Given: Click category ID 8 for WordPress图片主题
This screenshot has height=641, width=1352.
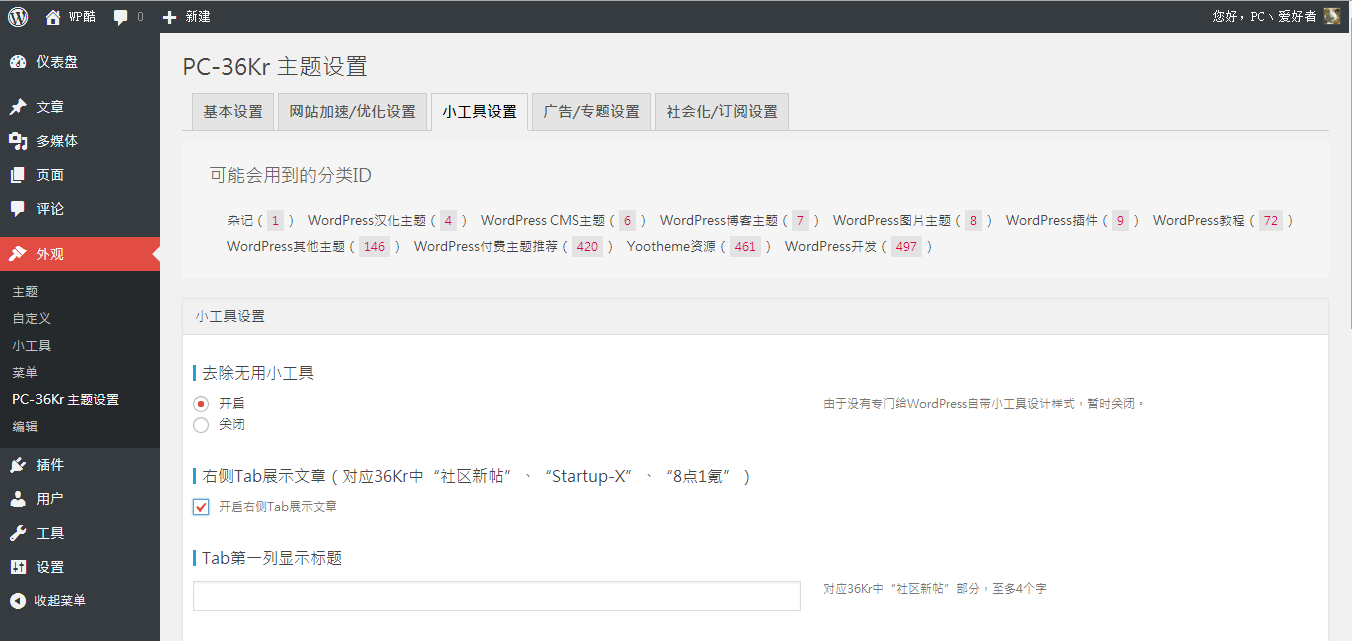Looking at the screenshot, I should pyautogui.click(x=974, y=221).
